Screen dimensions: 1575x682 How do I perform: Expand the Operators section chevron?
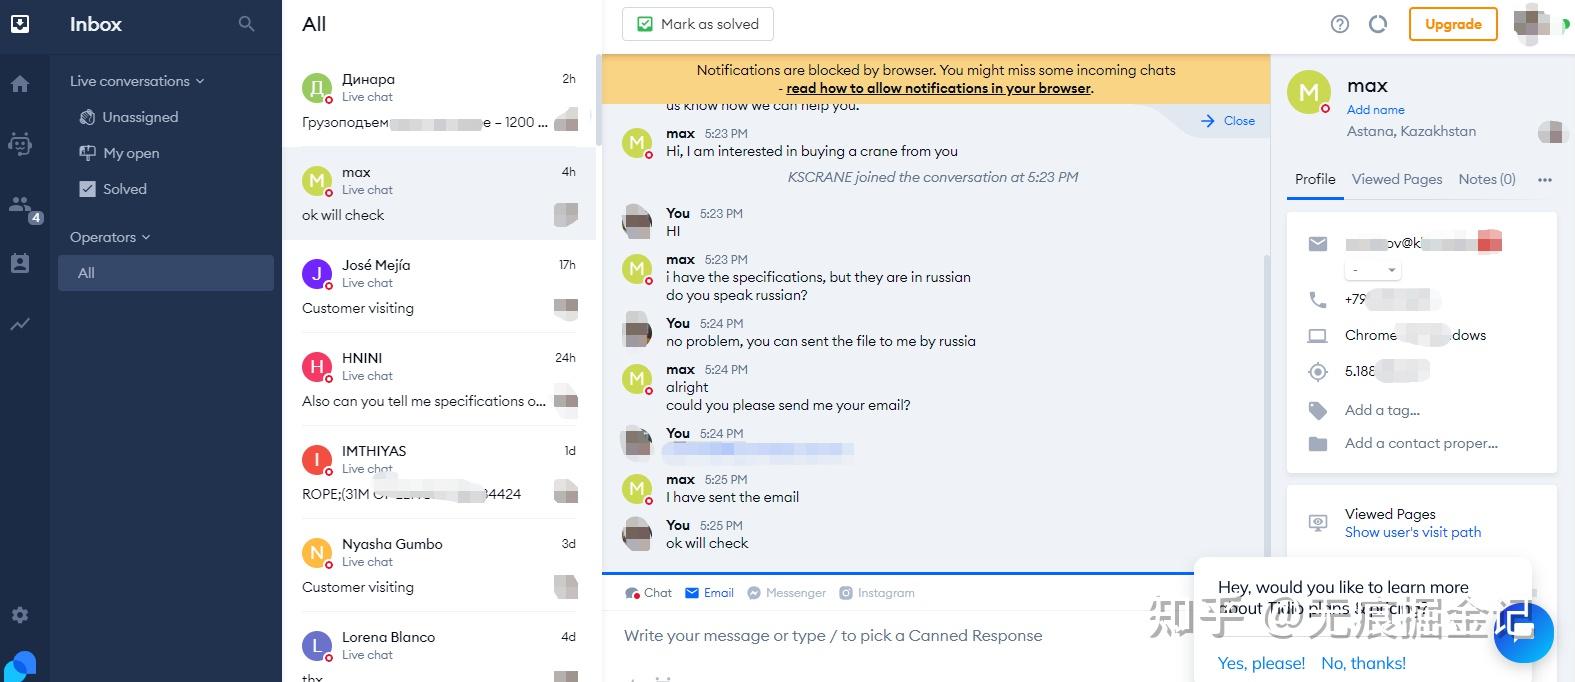[x=146, y=237]
